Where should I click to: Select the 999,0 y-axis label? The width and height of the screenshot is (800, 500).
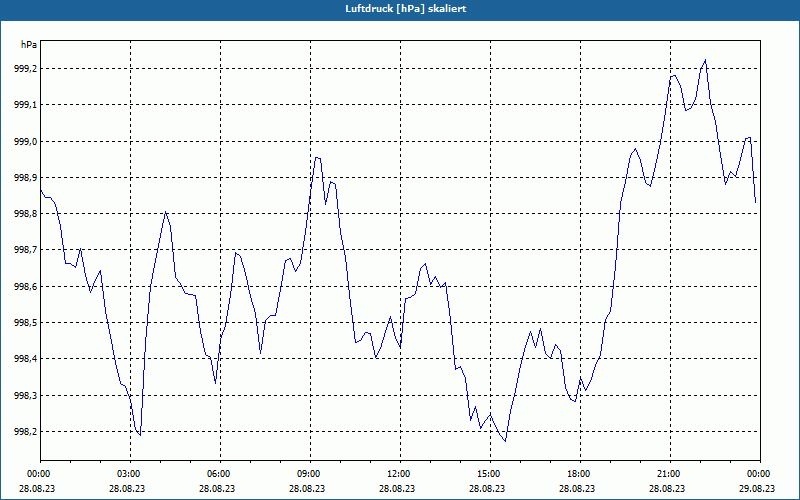26,141
